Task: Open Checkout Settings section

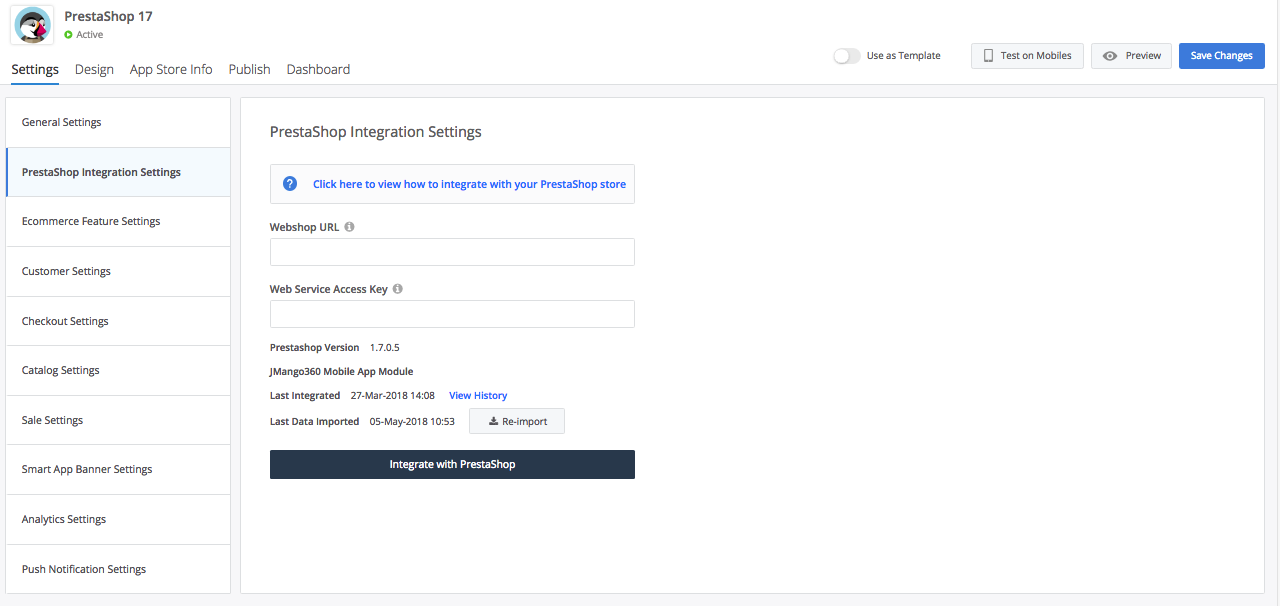Action: [118, 321]
